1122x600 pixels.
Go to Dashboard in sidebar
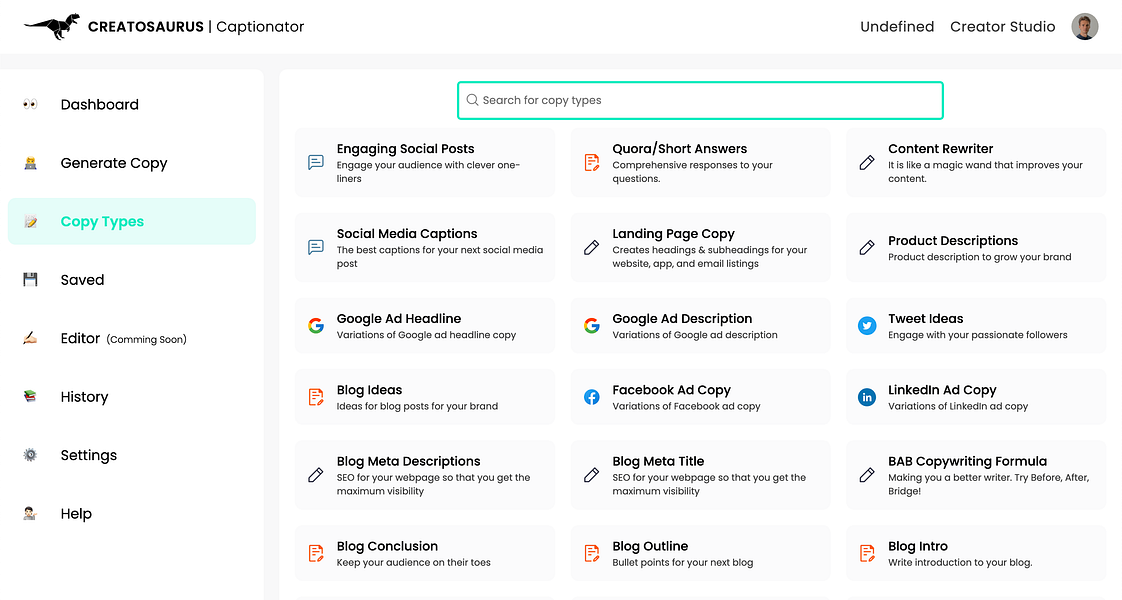(132, 104)
